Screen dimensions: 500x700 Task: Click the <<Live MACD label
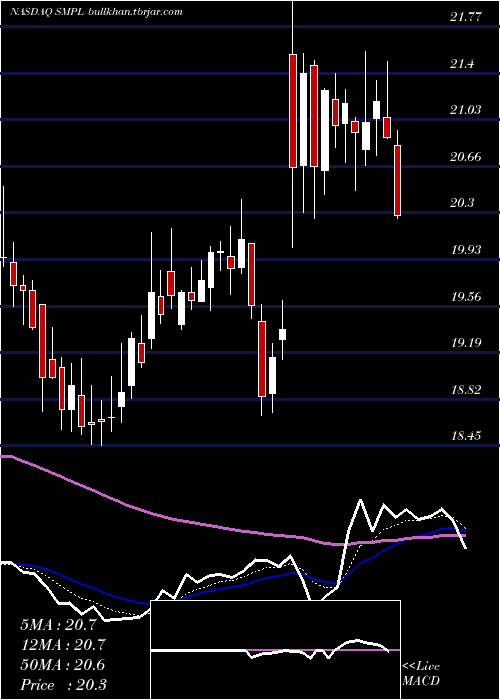[421, 674]
